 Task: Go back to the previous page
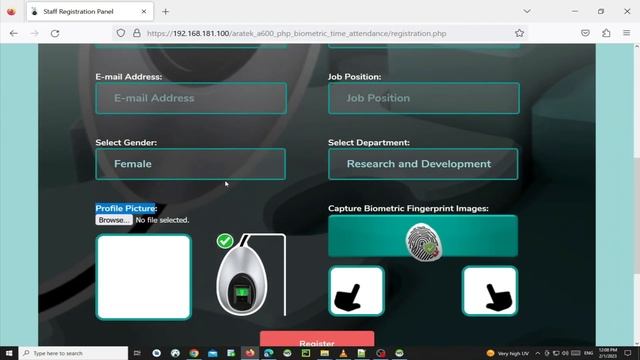(13, 33)
